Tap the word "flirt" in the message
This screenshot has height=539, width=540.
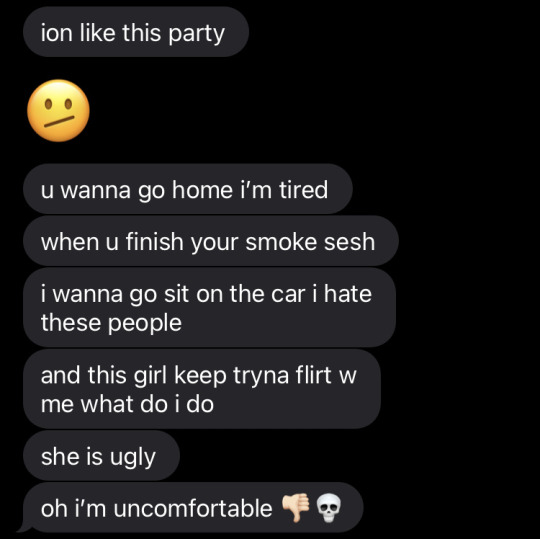tap(313, 374)
